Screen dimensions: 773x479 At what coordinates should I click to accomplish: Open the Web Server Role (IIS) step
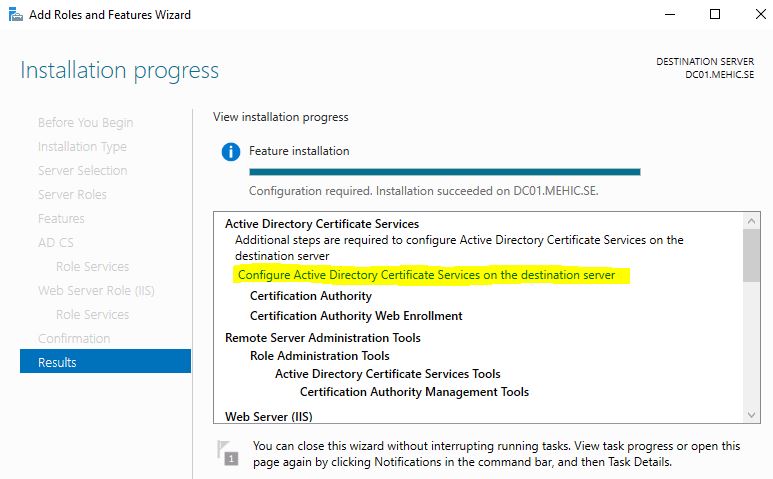click(x=96, y=290)
